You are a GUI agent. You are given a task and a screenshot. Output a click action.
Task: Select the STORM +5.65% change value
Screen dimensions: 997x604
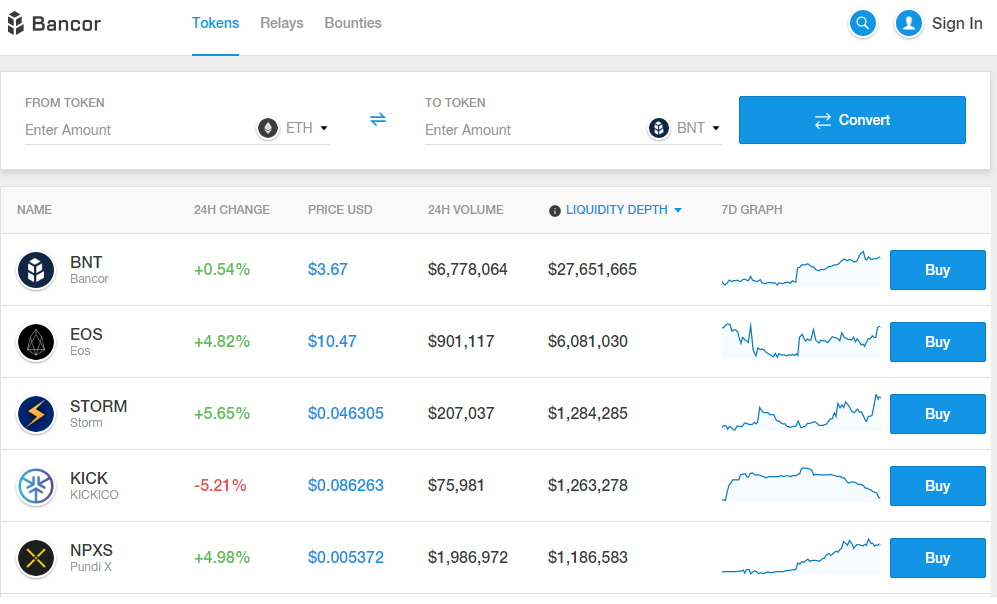coord(222,413)
